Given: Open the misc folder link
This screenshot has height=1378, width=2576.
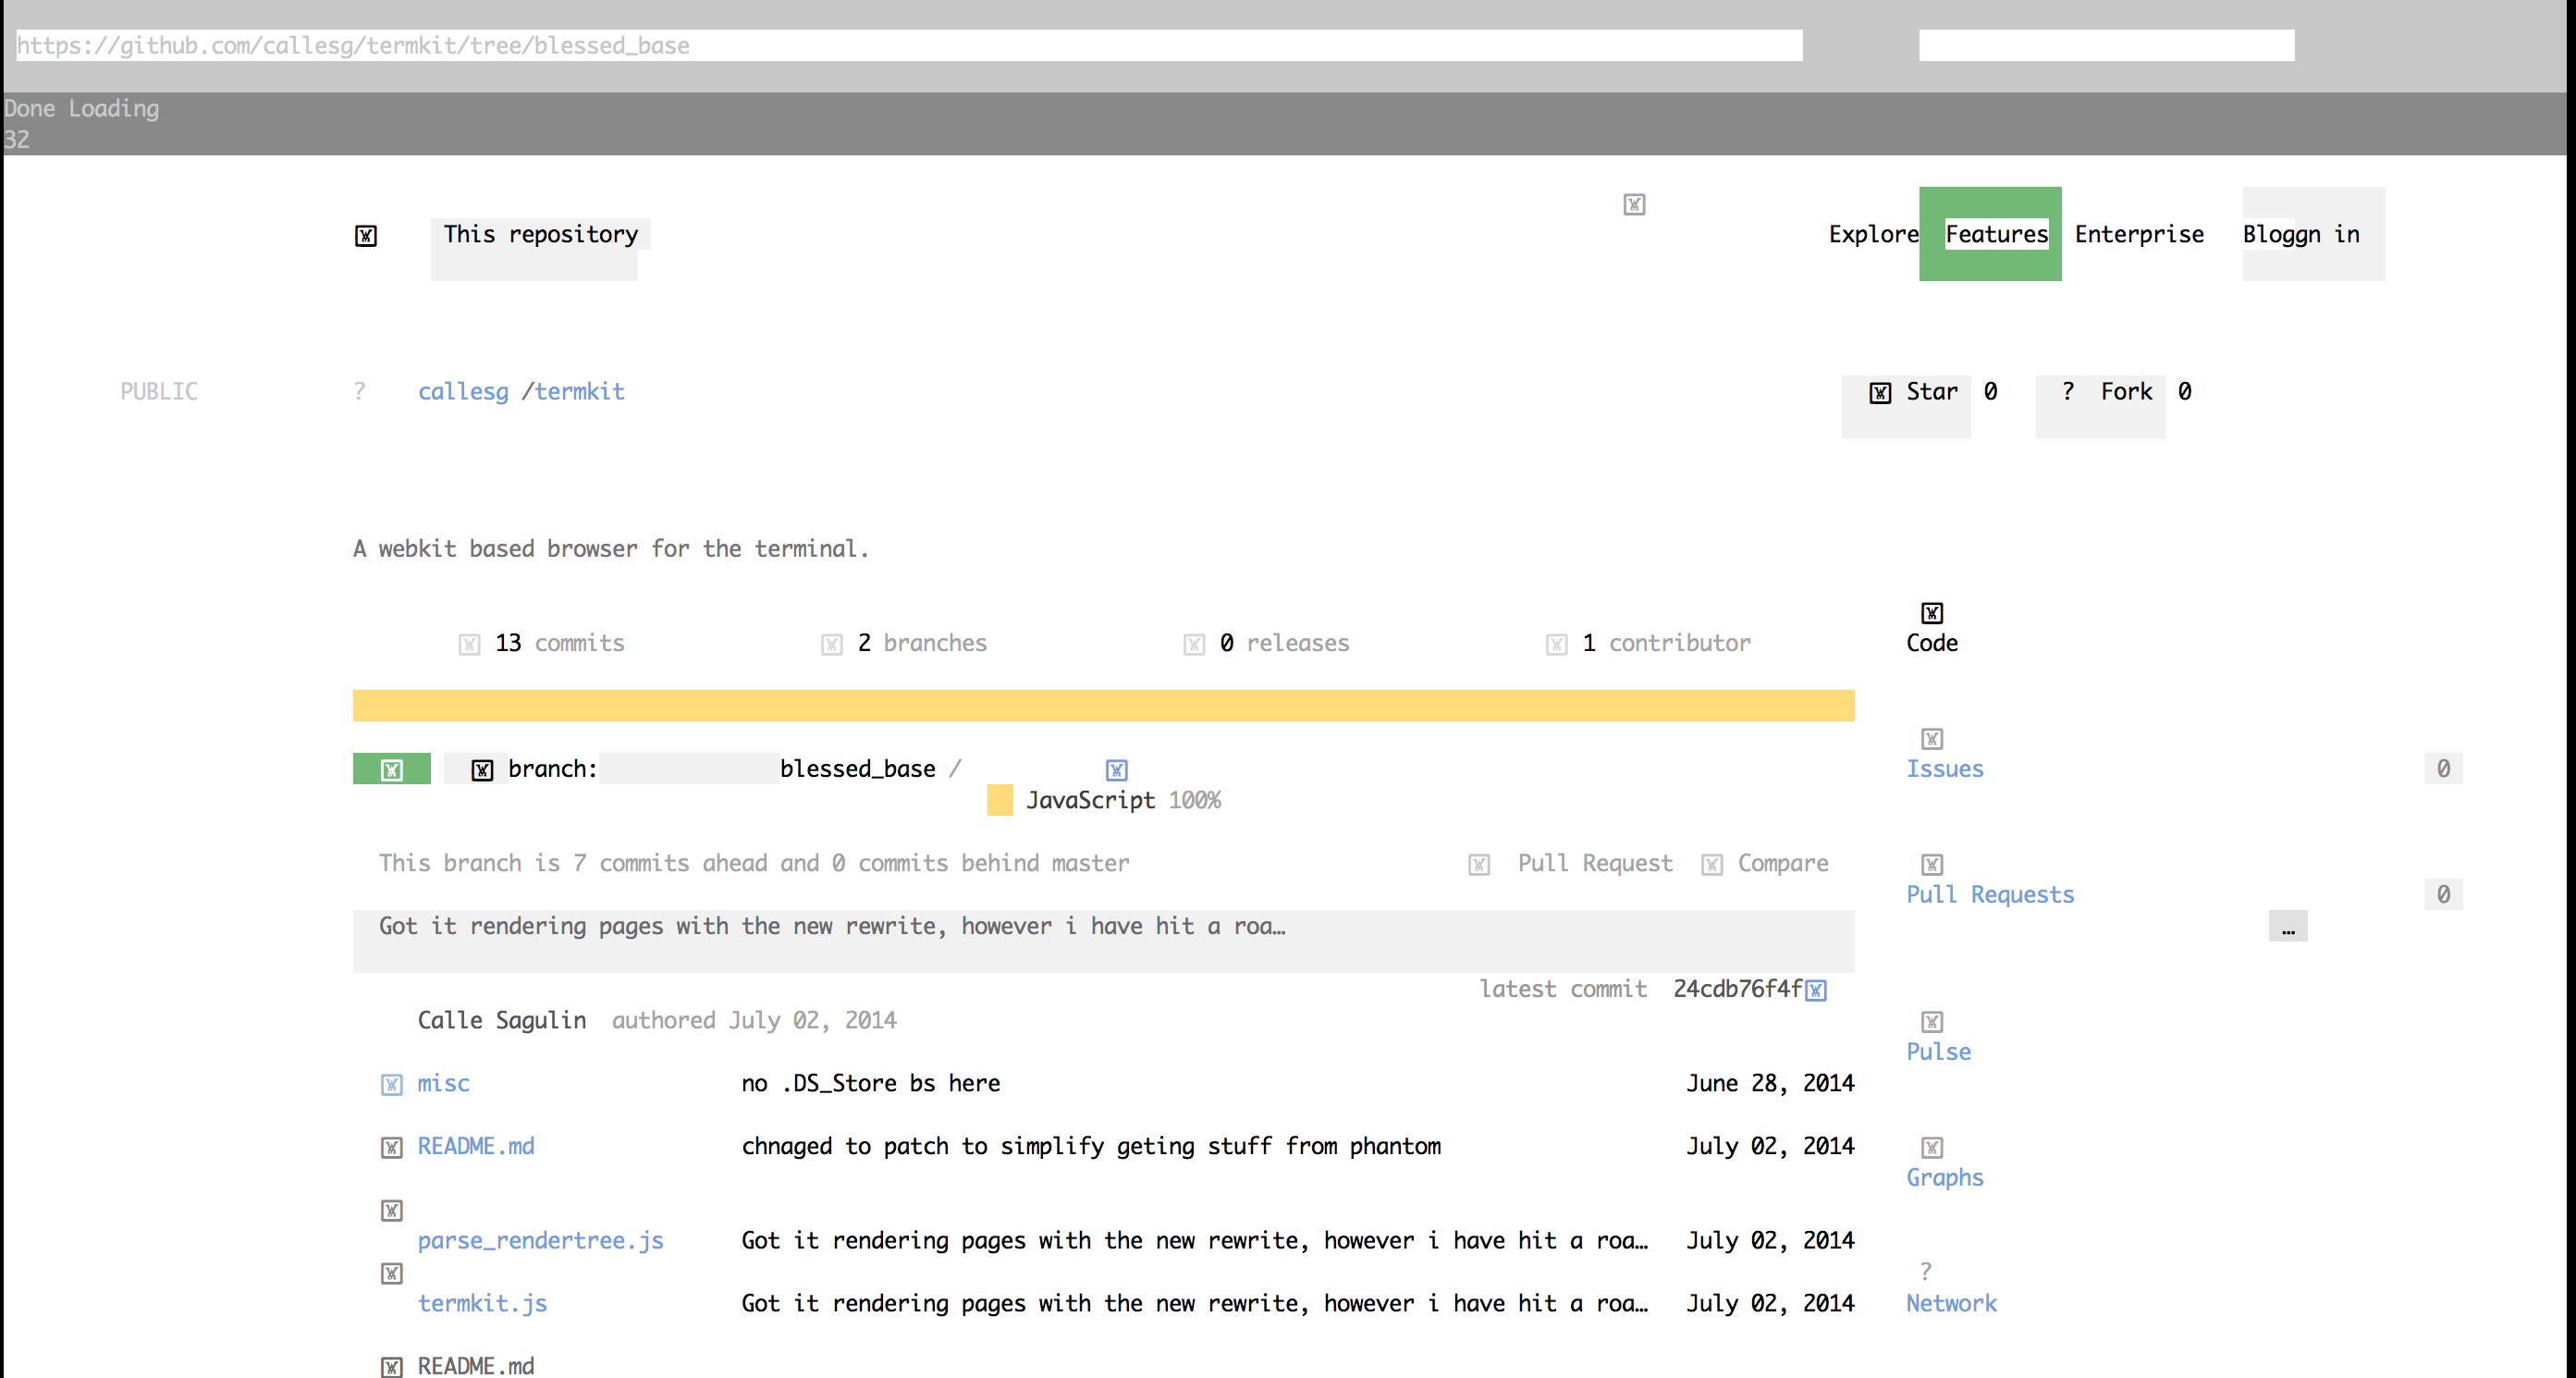Looking at the screenshot, I should coord(443,1083).
